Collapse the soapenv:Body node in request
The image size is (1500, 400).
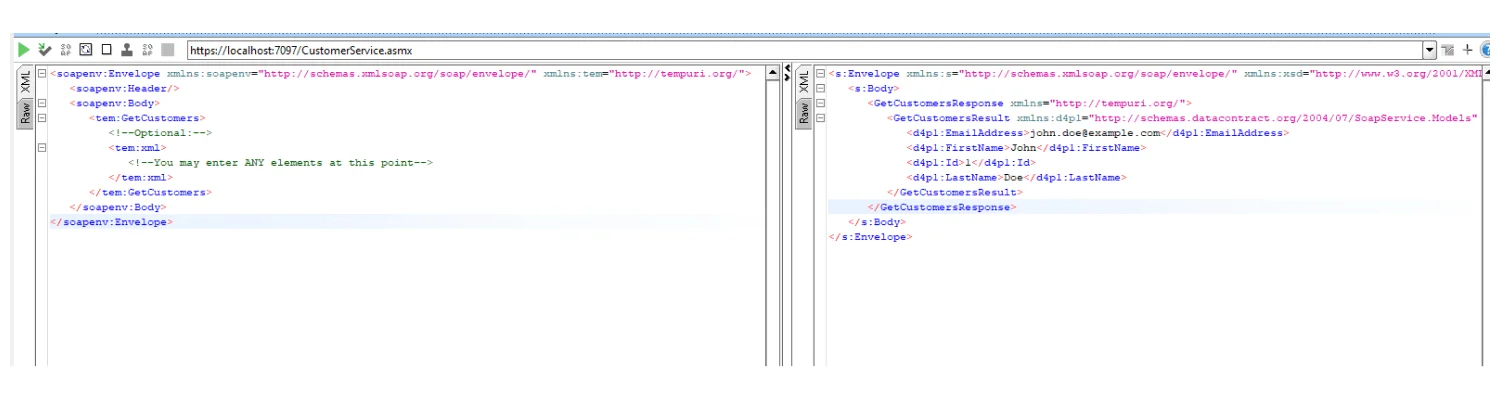coord(41,103)
